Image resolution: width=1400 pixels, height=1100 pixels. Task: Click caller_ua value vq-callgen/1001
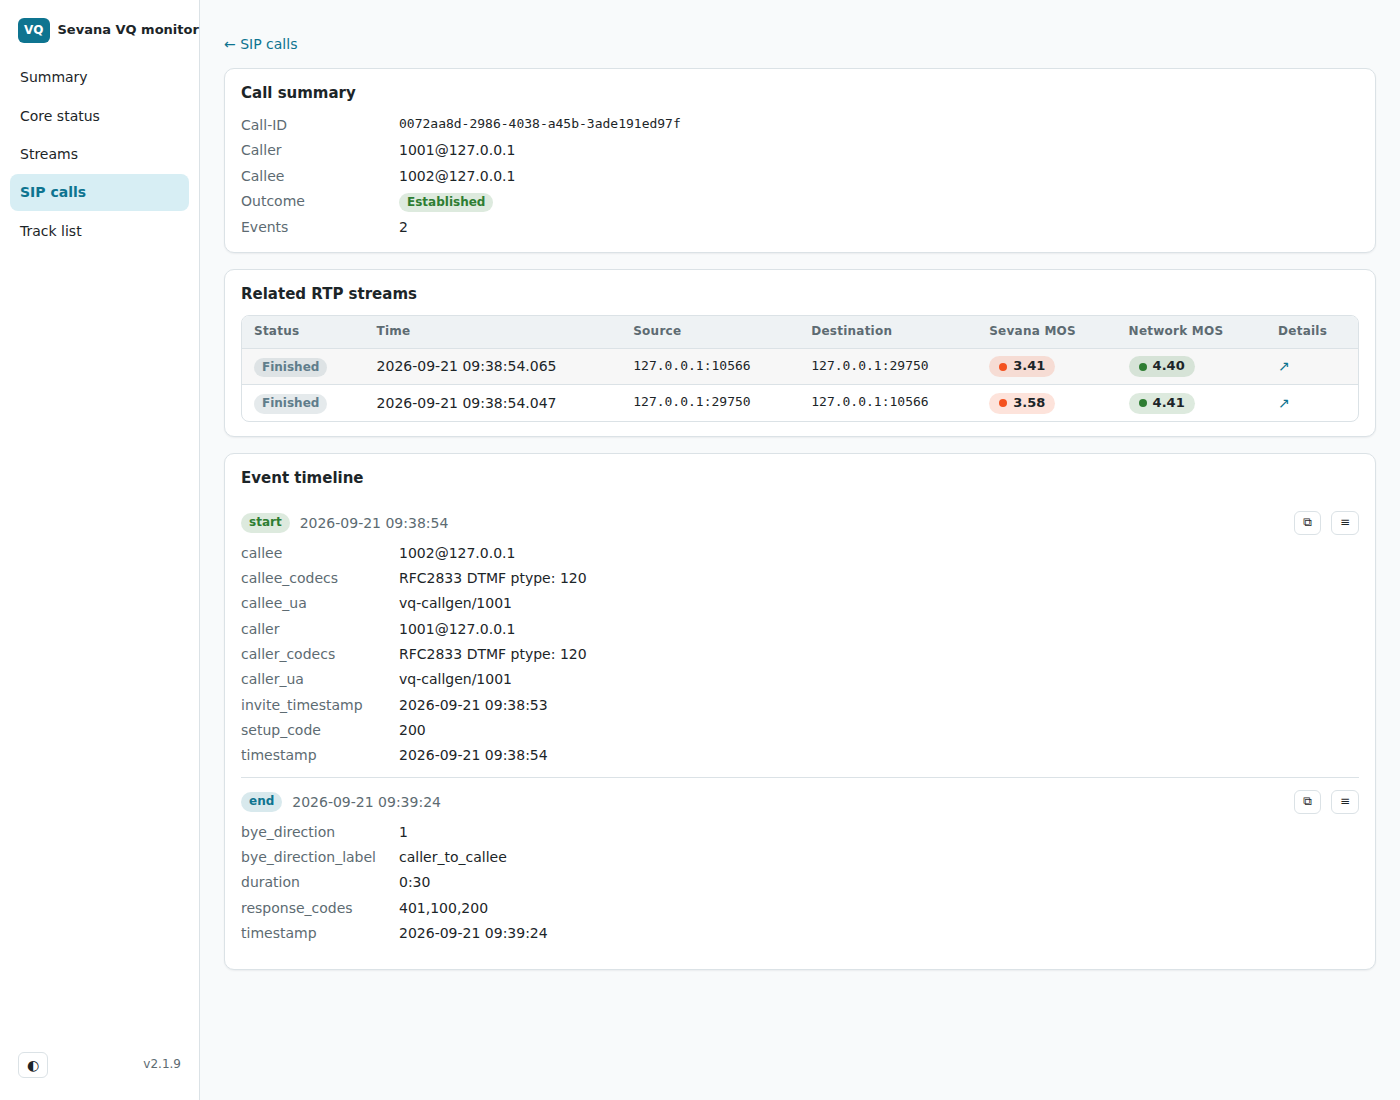(x=455, y=679)
